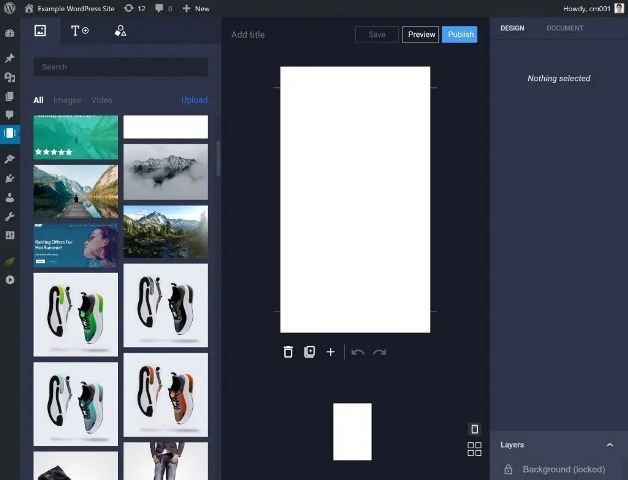Switch to the Document tab
The image size is (628, 480).
(x=565, y=28)
